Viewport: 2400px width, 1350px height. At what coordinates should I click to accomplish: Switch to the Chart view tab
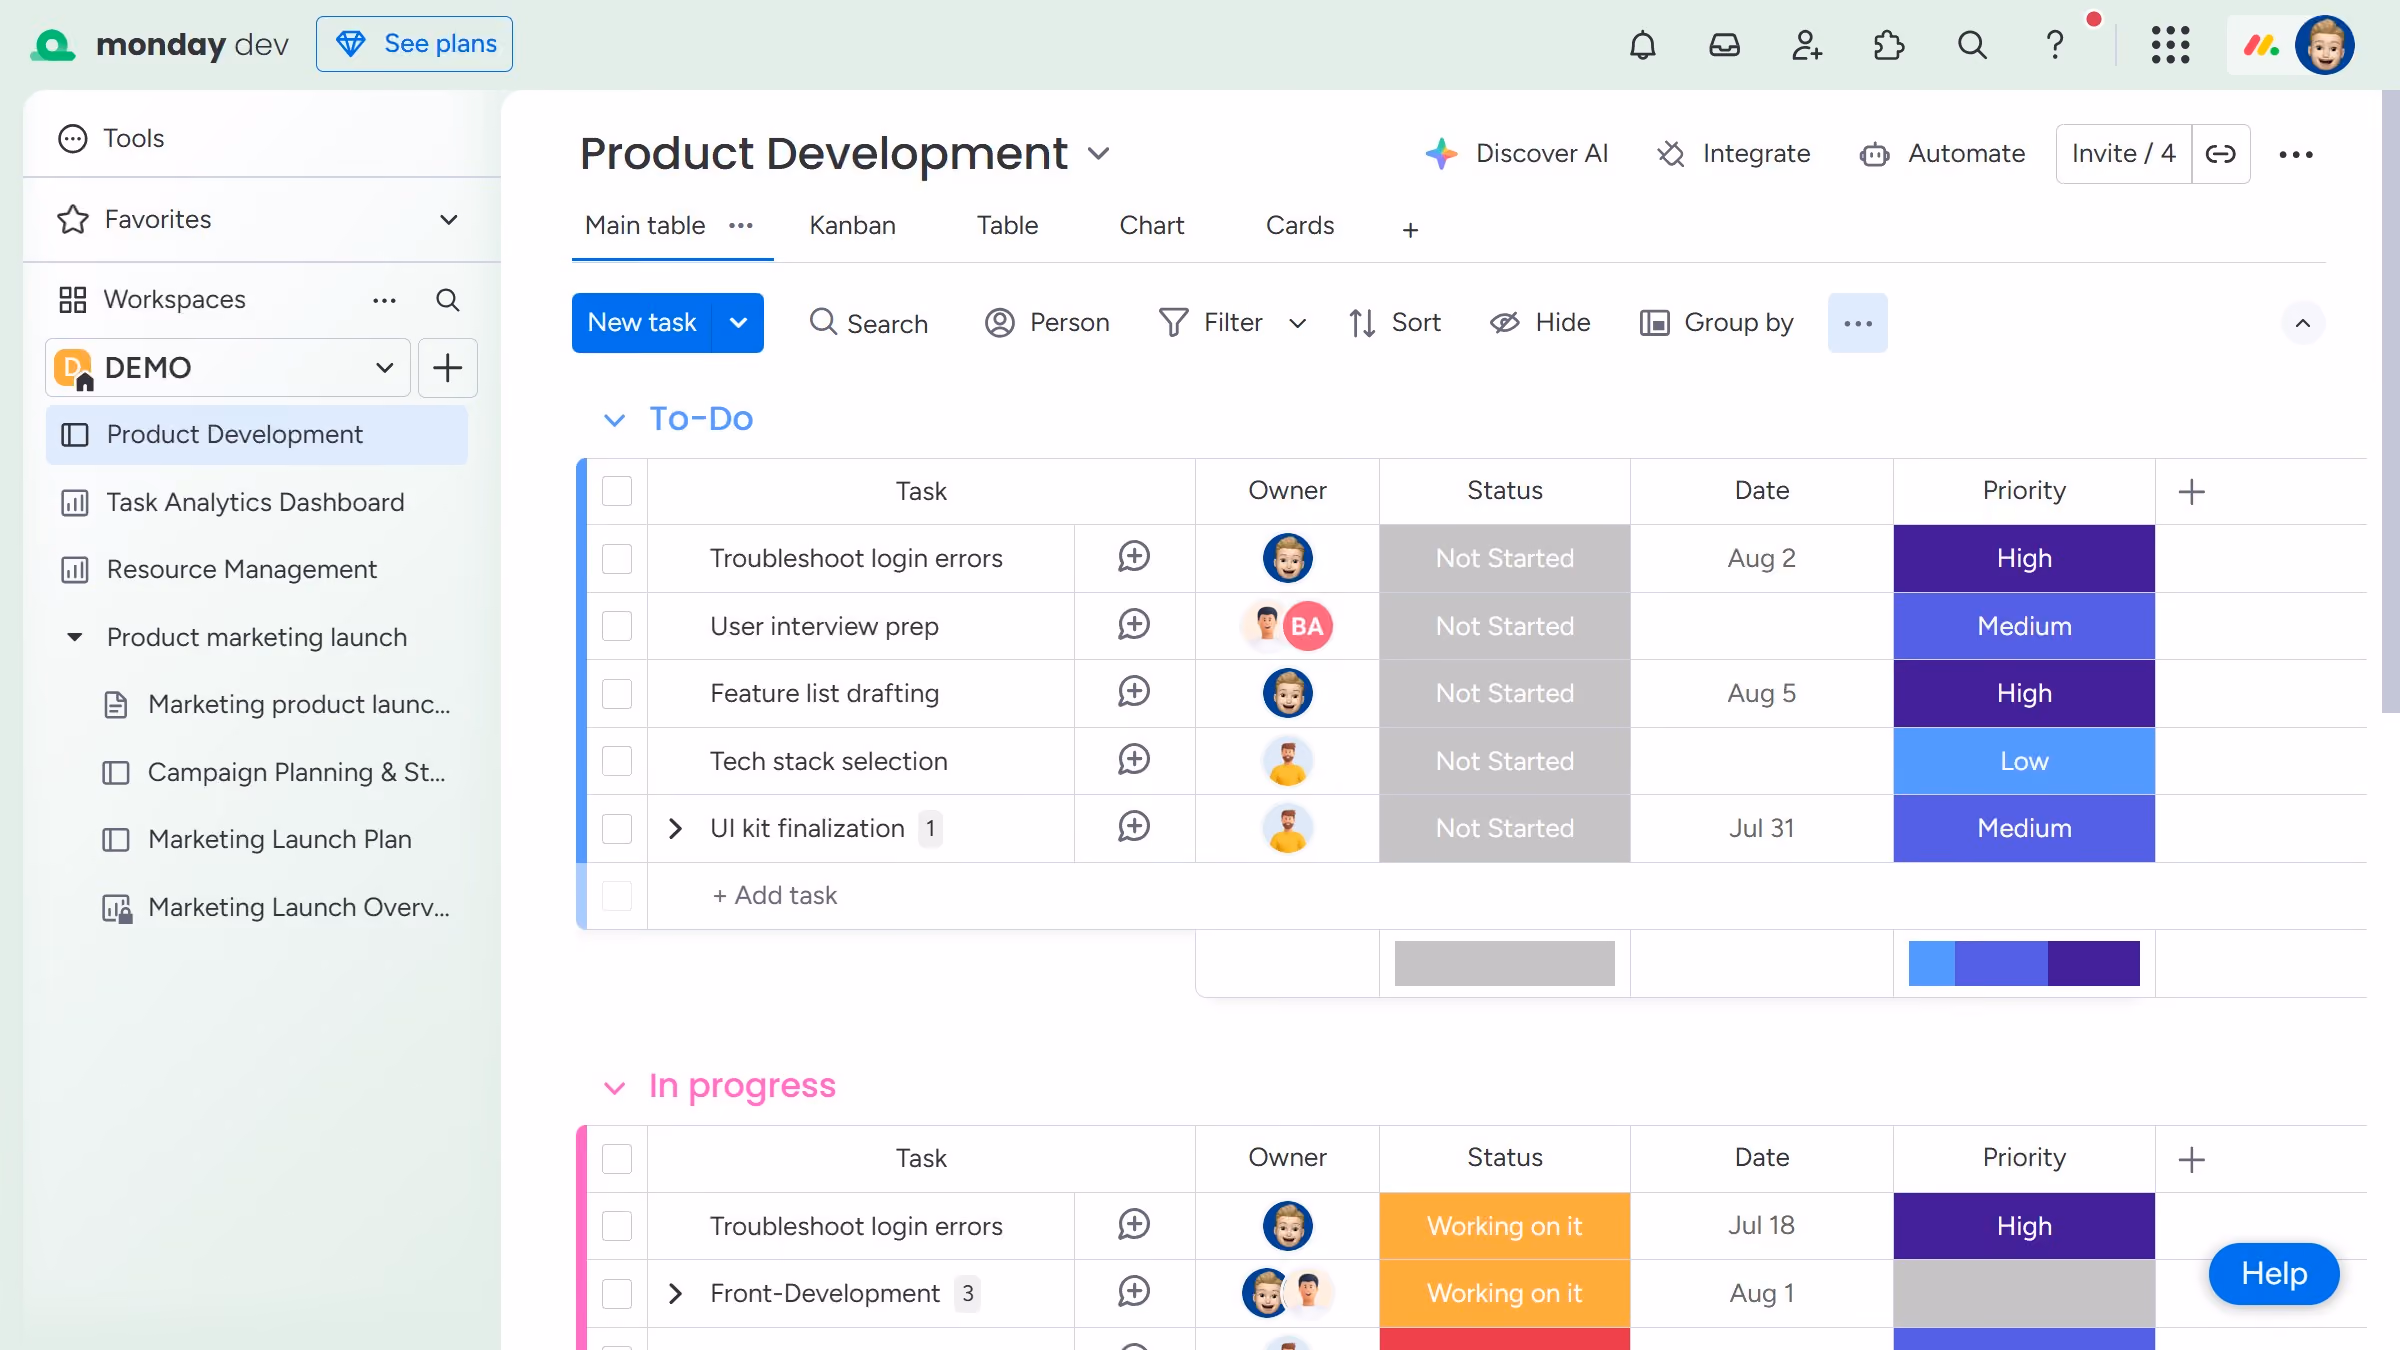click(1152, 226)
